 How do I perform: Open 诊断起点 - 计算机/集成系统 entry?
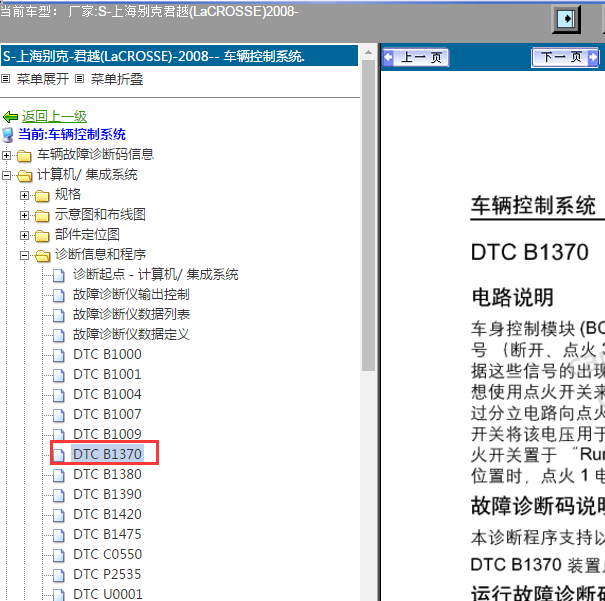point(155,275)
